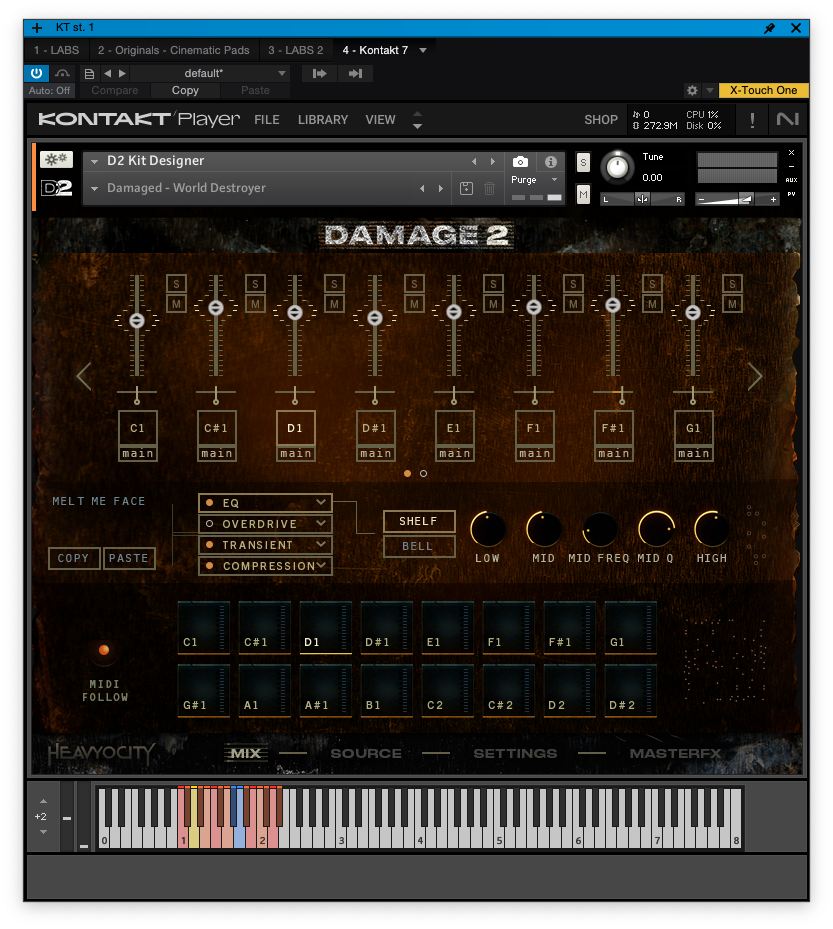Expand the Transient effect dropdown
833x929 pixels.
click(321, 544)
